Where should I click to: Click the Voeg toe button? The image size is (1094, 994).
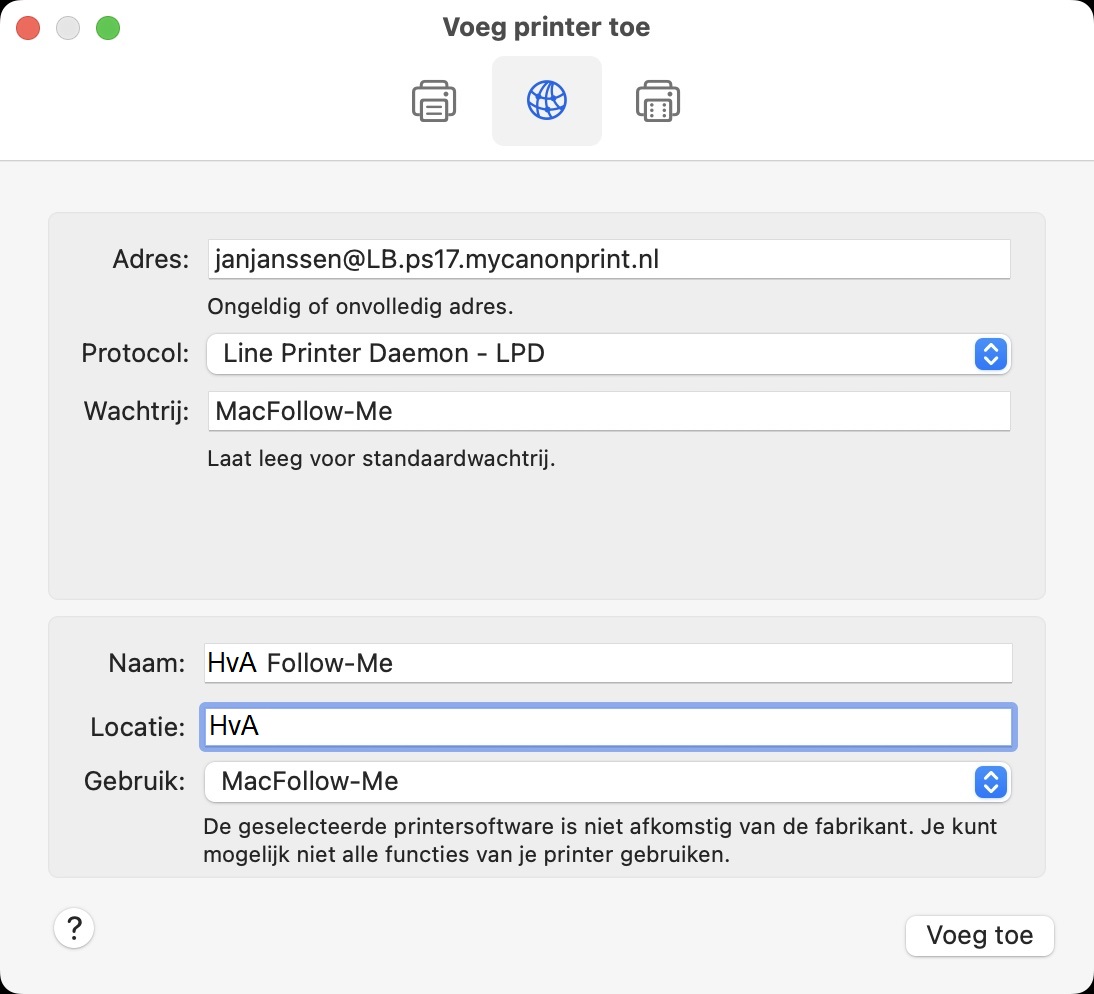tap(979, 935)
